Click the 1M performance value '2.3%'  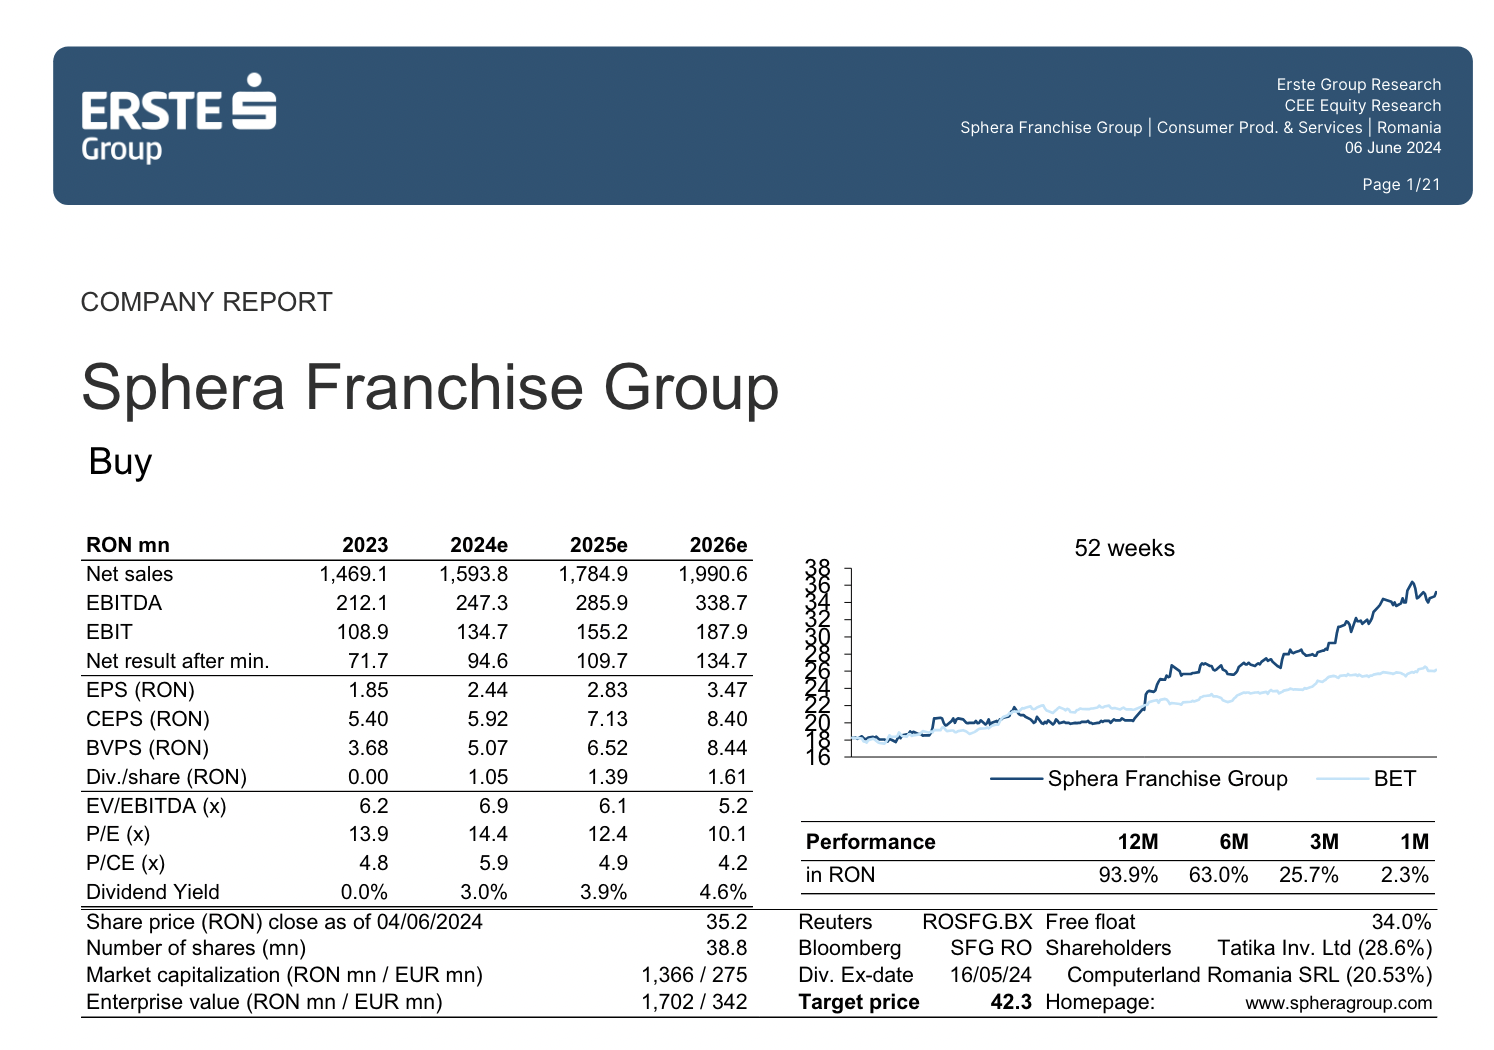1404,875
